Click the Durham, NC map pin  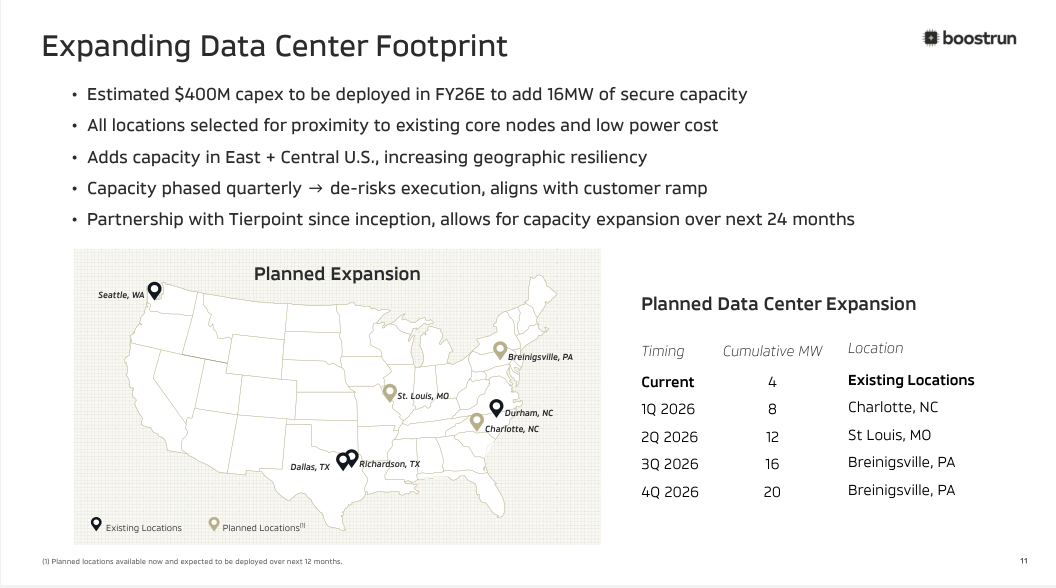[496, 407]
